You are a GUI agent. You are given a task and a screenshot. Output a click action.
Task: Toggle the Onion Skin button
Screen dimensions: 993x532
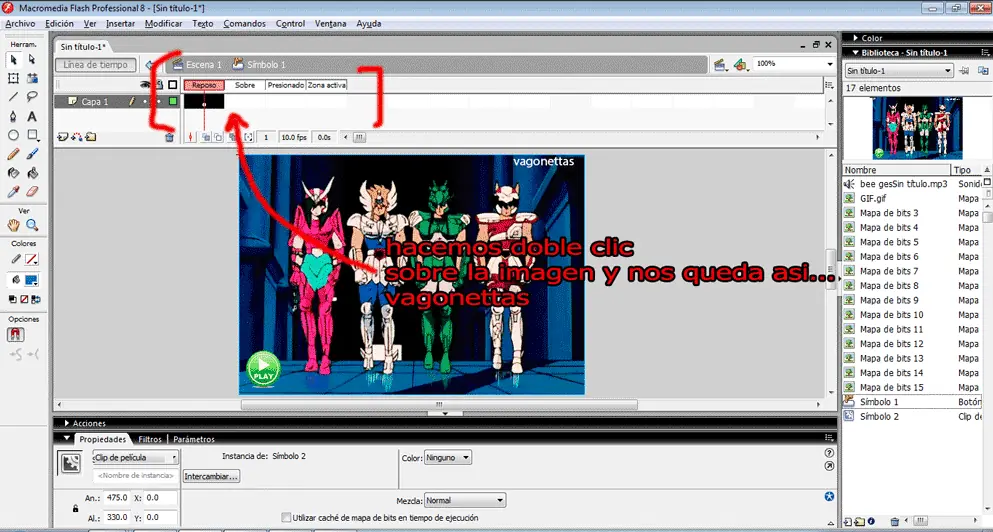(206, 137)
